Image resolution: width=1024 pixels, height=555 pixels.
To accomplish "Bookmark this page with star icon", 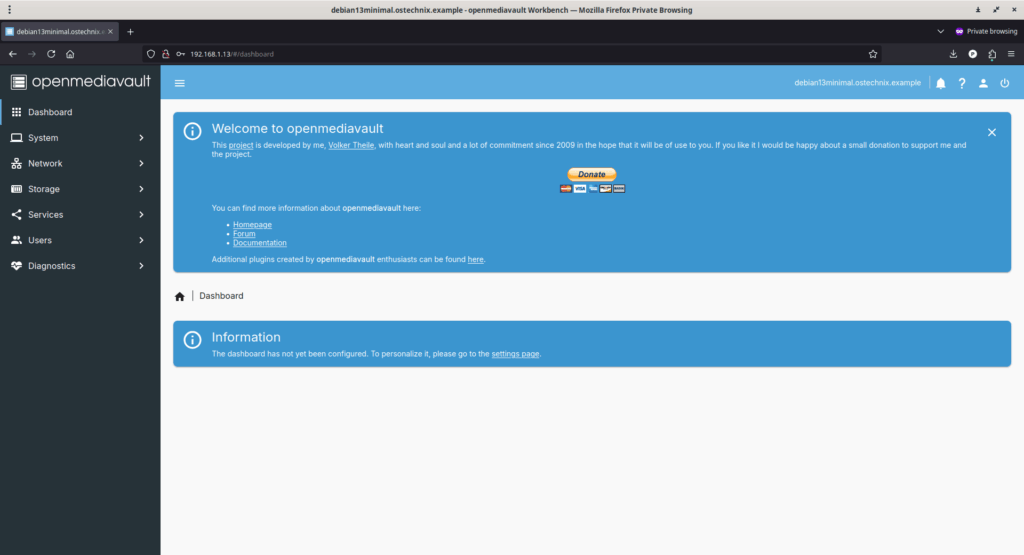I will [872, 54].
